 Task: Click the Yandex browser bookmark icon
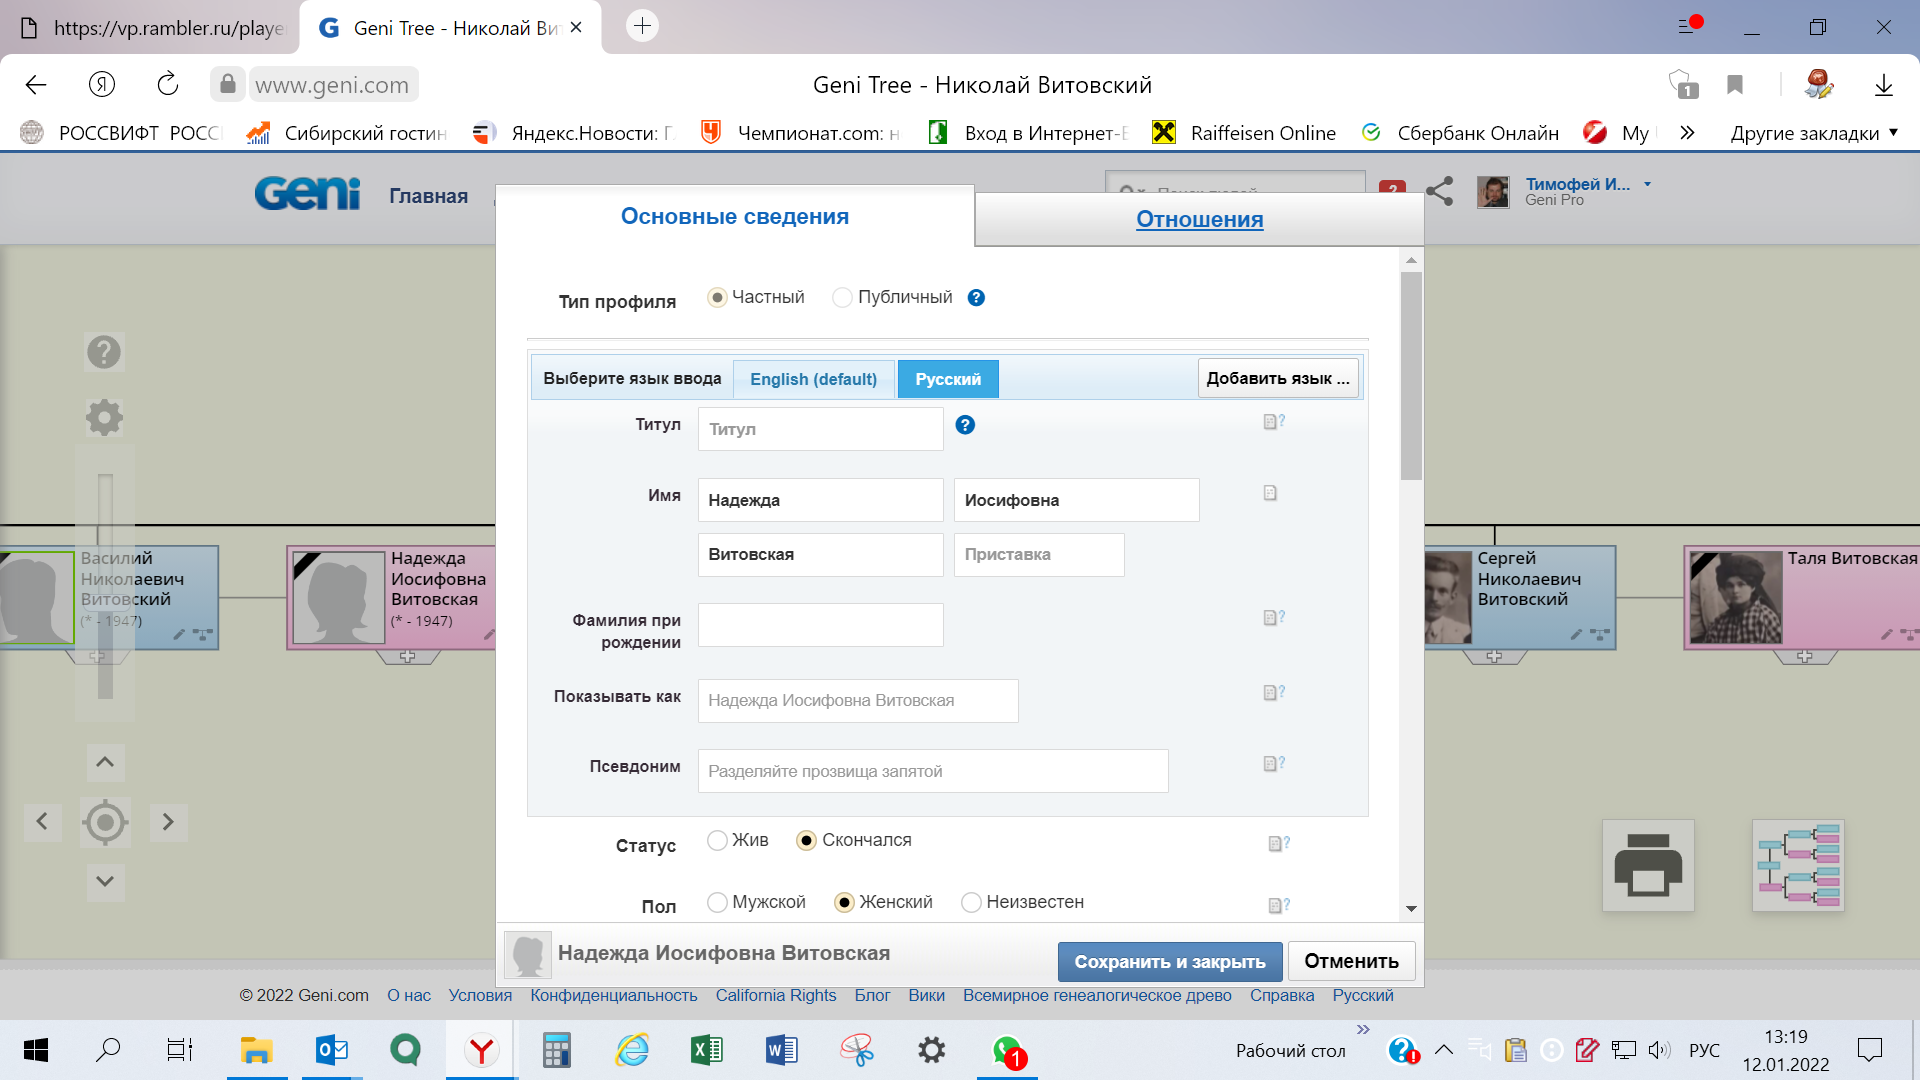pos(1735,85)
